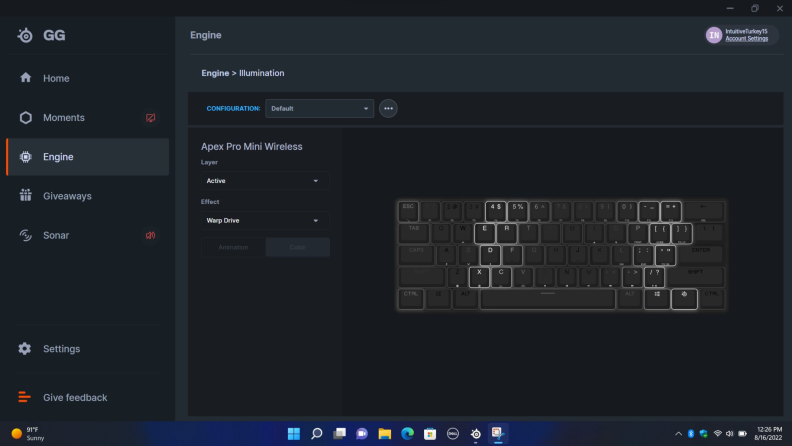Open the Configuration dropdown set to Default

pos(319,109)
